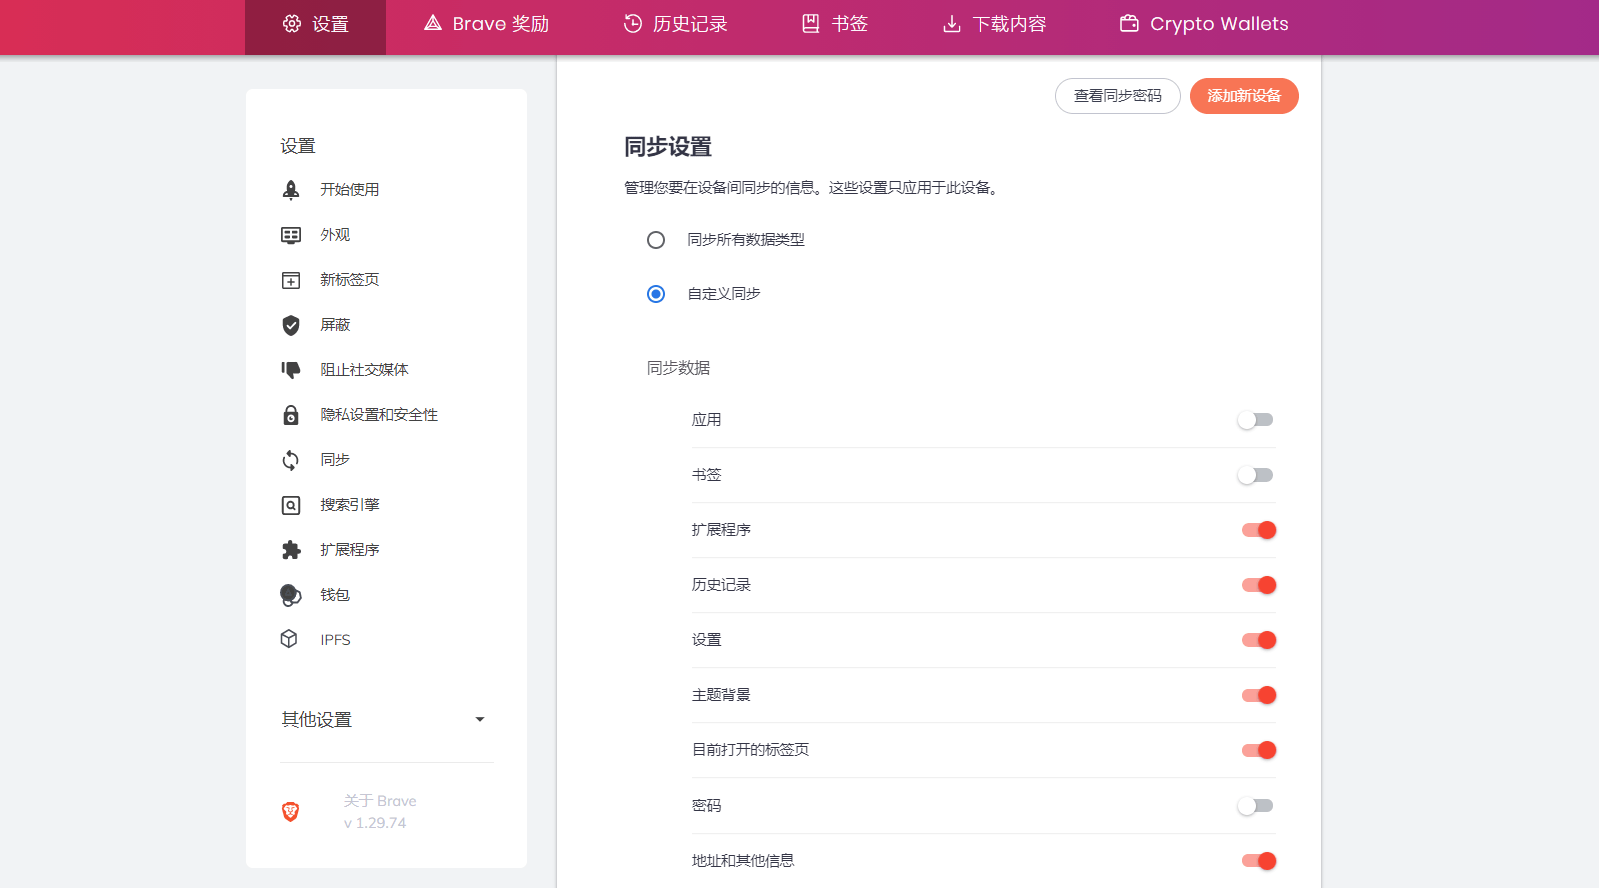Click the cube icon beside IPFS

tap(289, 639)
